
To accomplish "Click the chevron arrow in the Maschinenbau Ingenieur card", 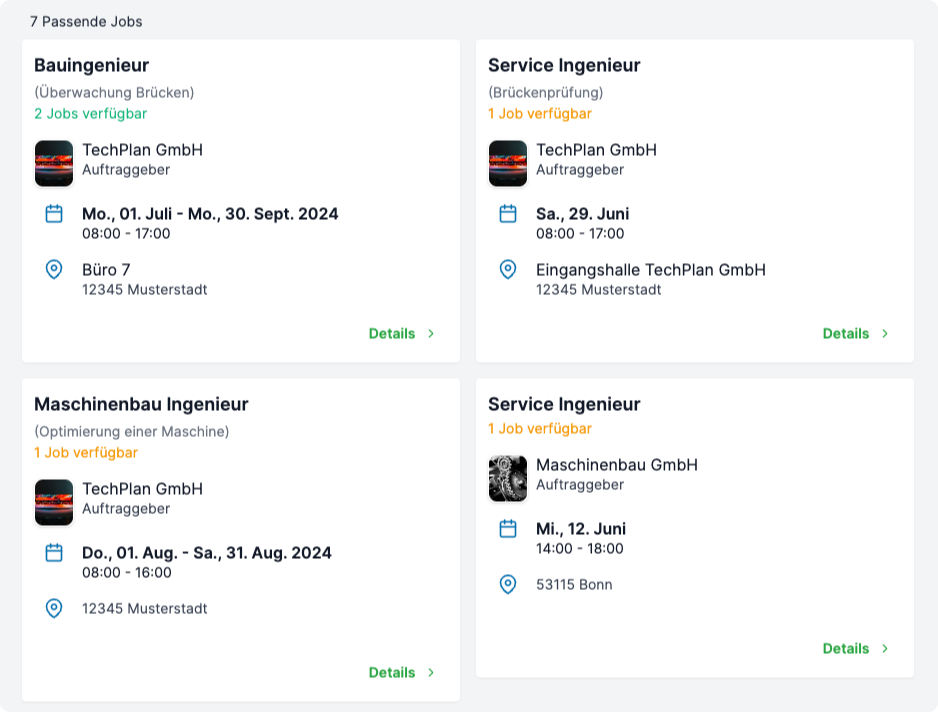I will [x=431, y=673].
